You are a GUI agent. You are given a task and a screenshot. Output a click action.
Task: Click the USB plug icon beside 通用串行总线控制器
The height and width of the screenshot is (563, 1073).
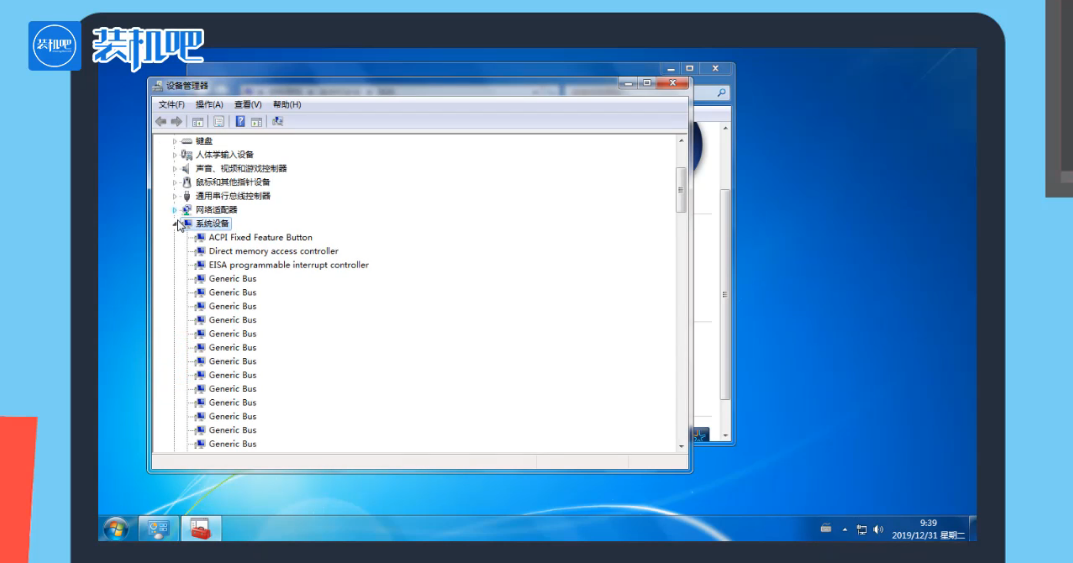click(x=186, y=196)
